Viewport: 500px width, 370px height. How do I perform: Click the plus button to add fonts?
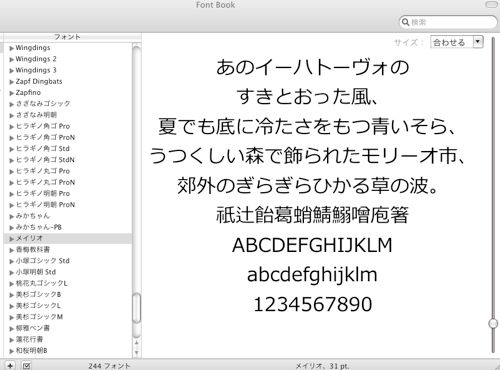click(10, 366)
